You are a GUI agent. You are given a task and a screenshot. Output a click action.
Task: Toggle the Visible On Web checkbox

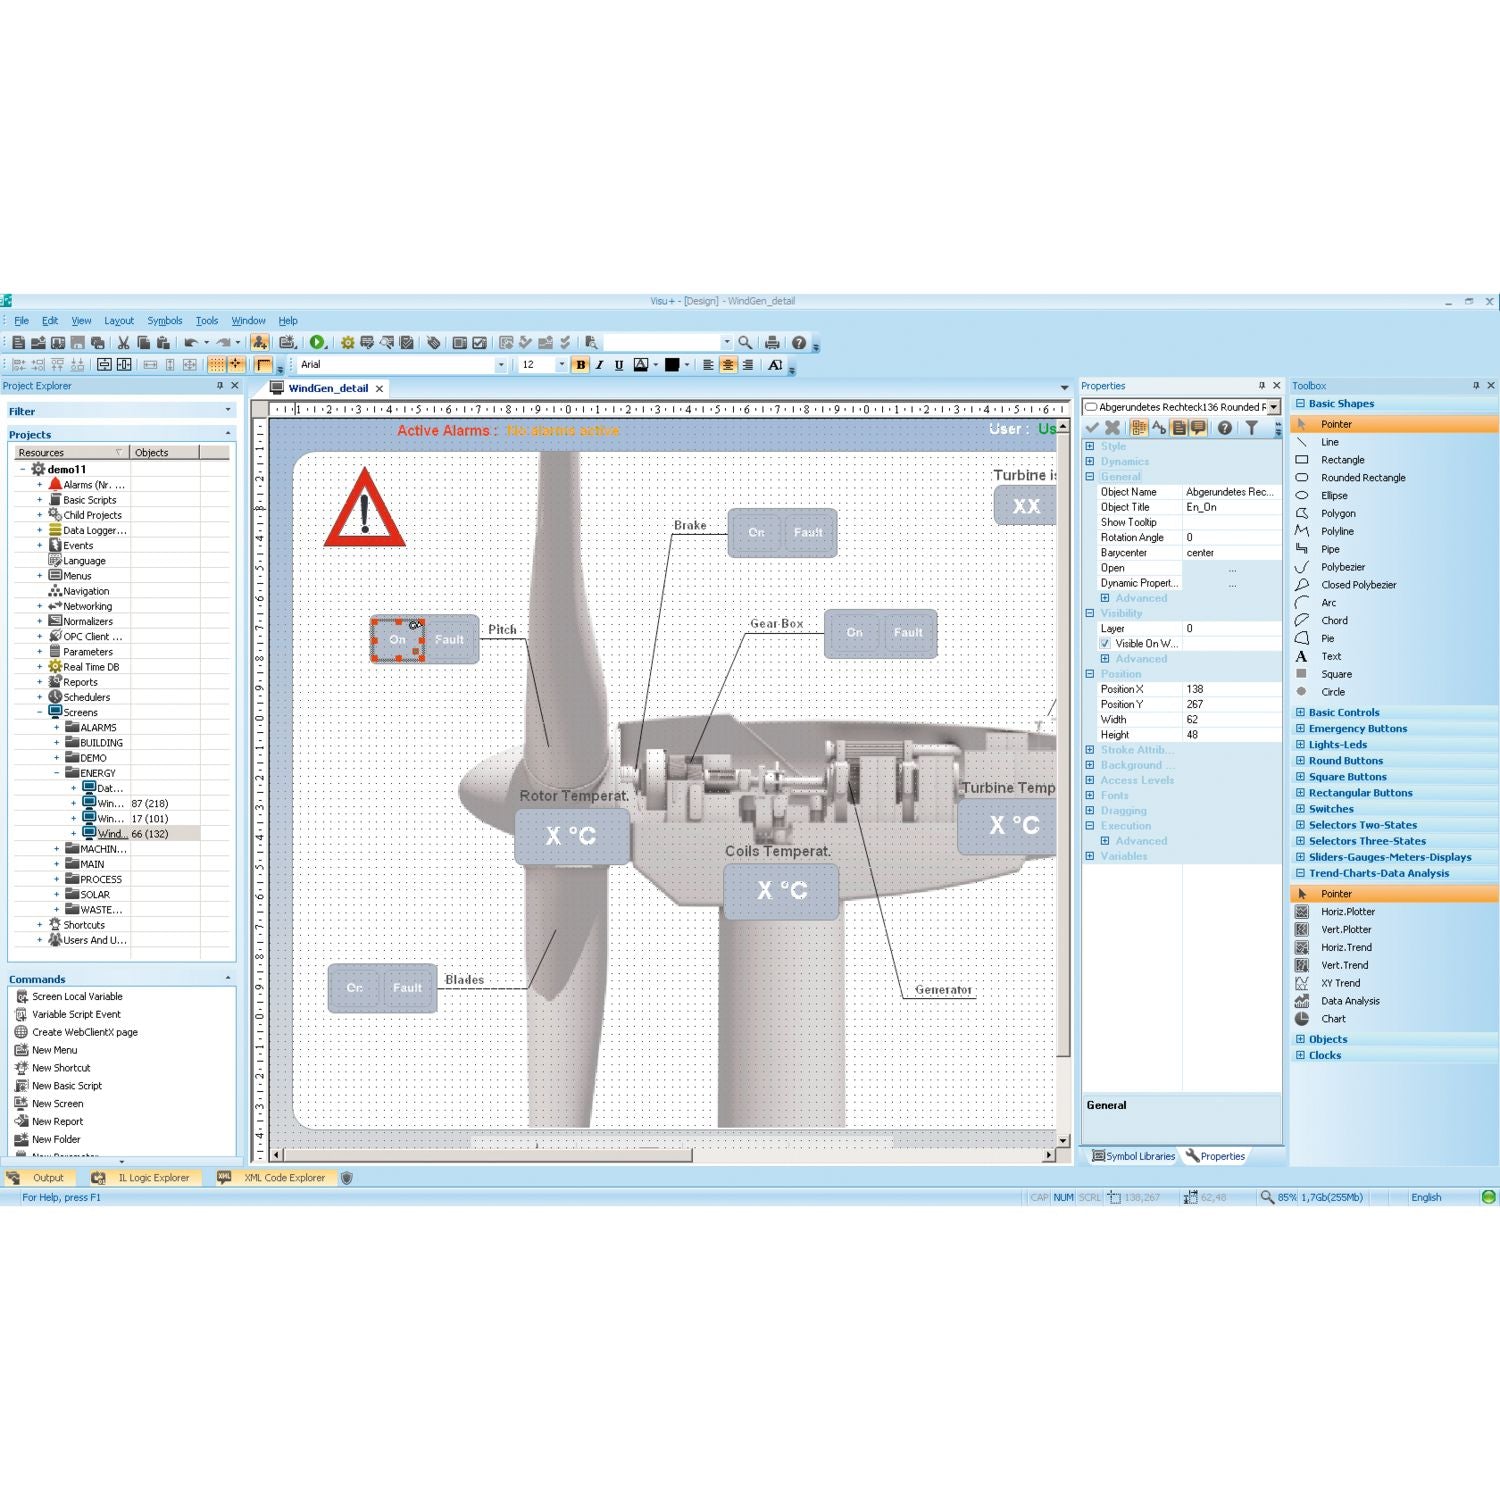[x=1105, y=644]
